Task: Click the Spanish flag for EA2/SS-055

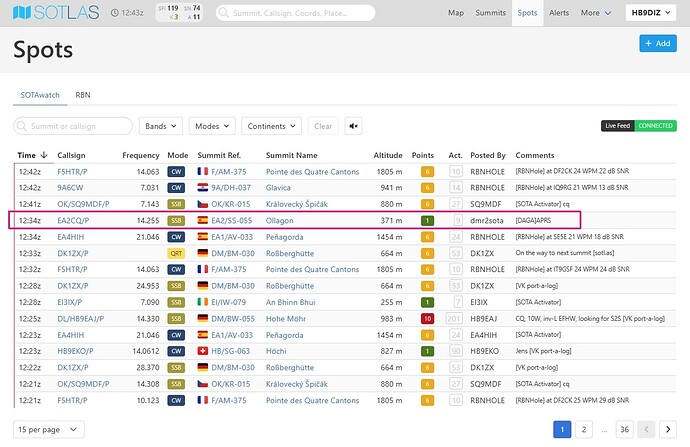Action: point(205,219)
